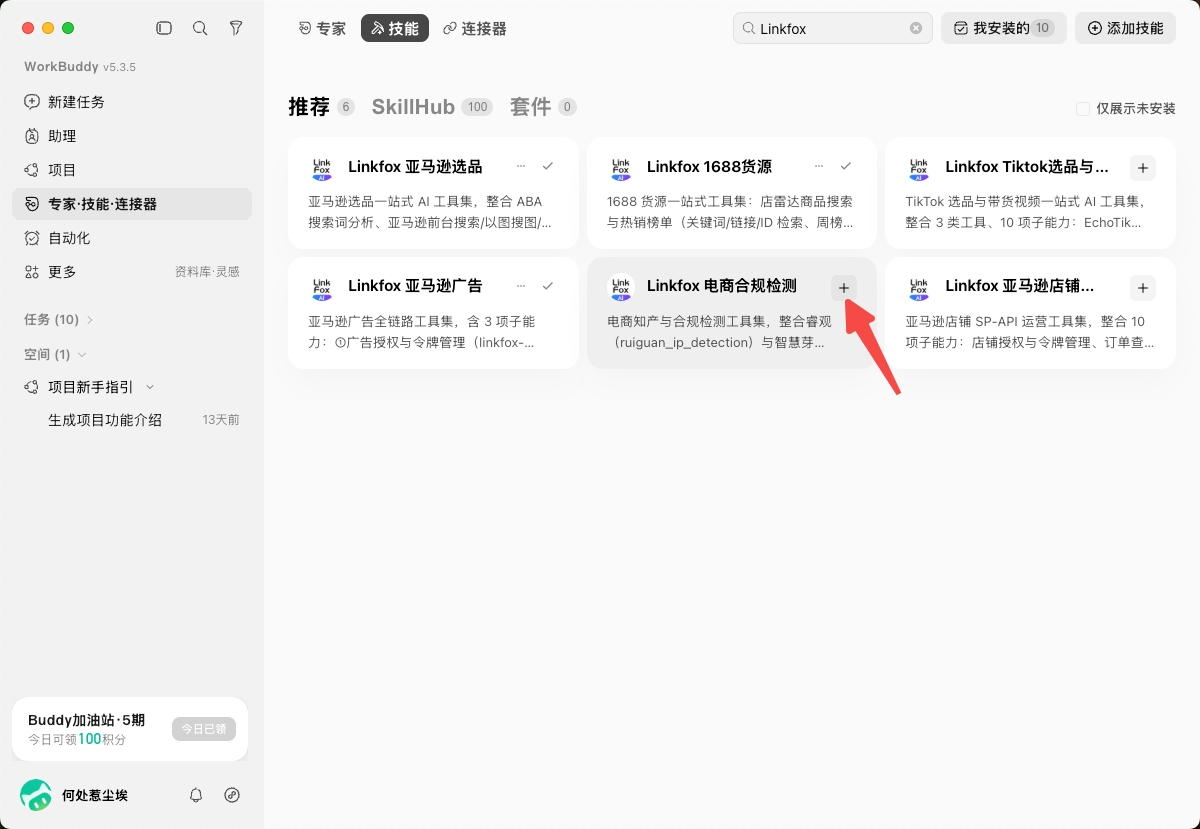
Task: Select 专家·技能·连接器 in the sidebar
Action: pos(132,204)
